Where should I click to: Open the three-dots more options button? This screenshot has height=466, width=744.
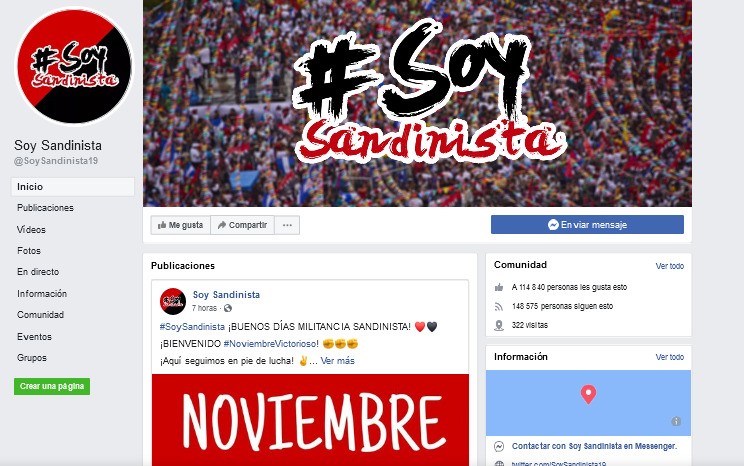click(287, 225)
